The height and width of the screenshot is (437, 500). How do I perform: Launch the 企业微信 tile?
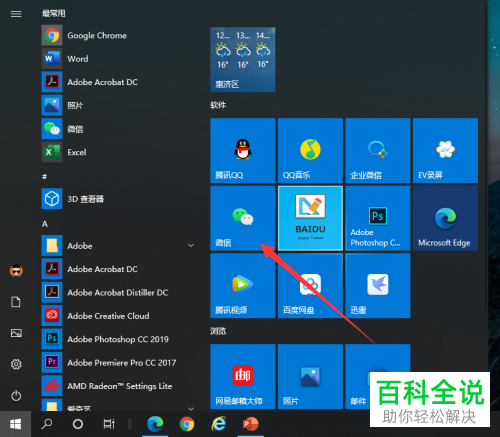[378, 150]
